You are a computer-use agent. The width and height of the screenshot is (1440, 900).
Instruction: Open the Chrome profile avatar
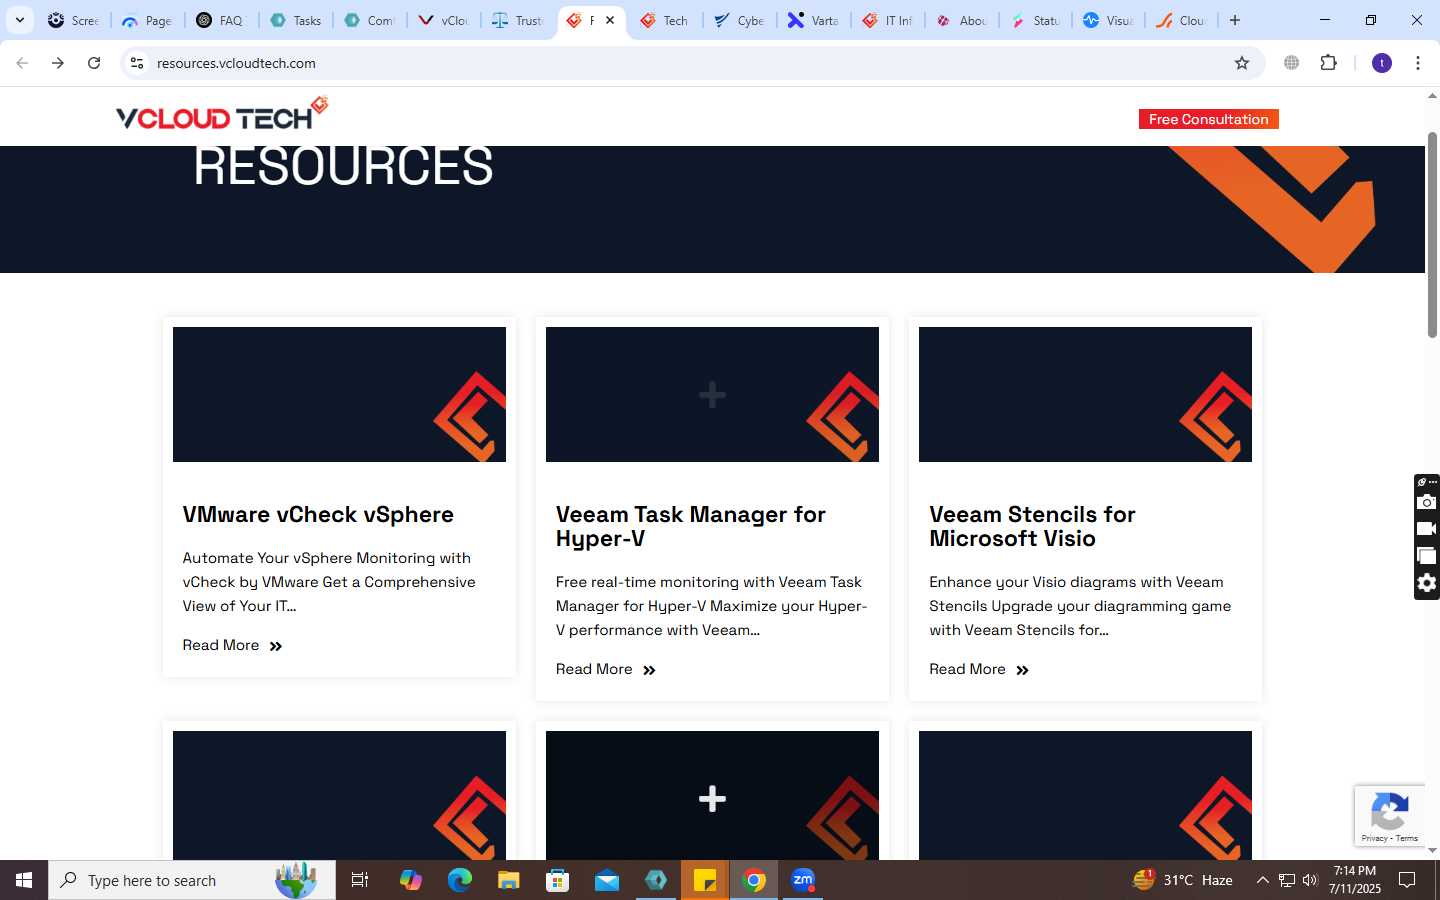[1382, 63]
